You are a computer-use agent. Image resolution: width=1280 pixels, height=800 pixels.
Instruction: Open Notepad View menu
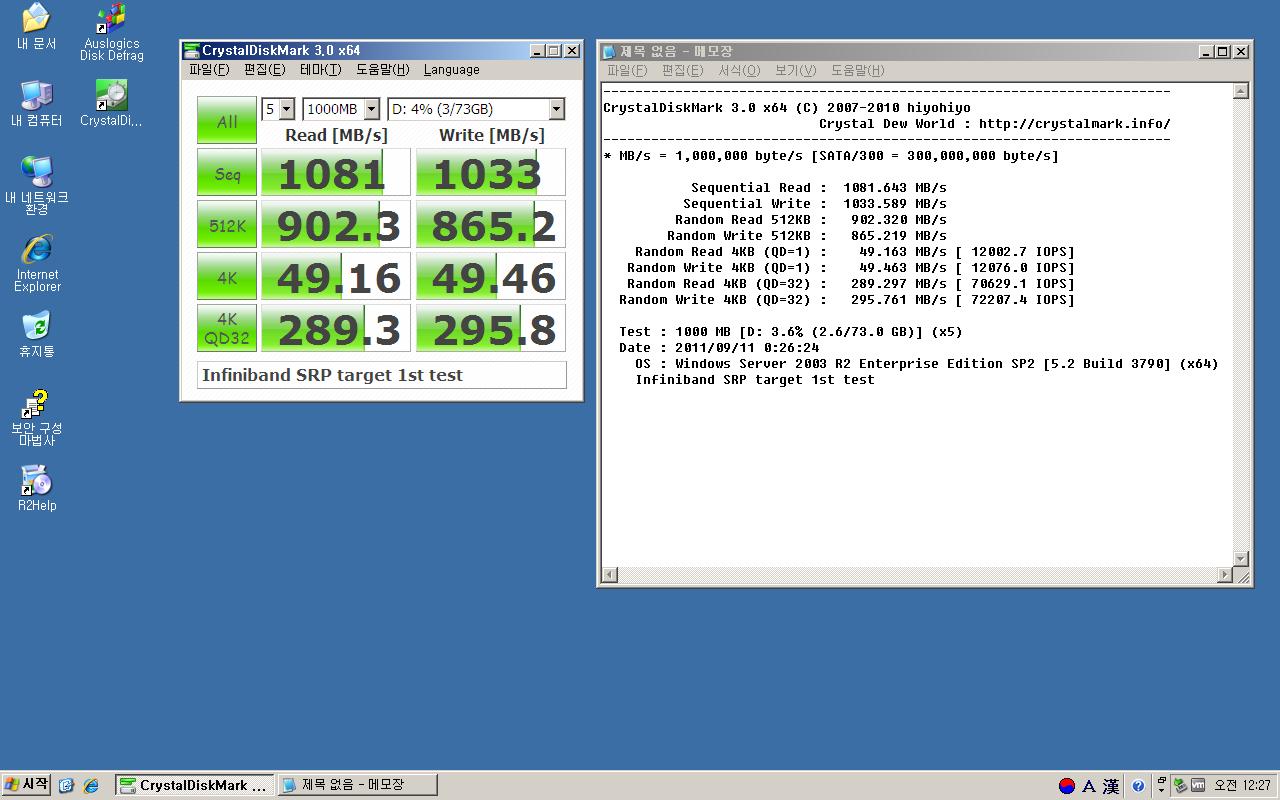[x=795, y=71]
